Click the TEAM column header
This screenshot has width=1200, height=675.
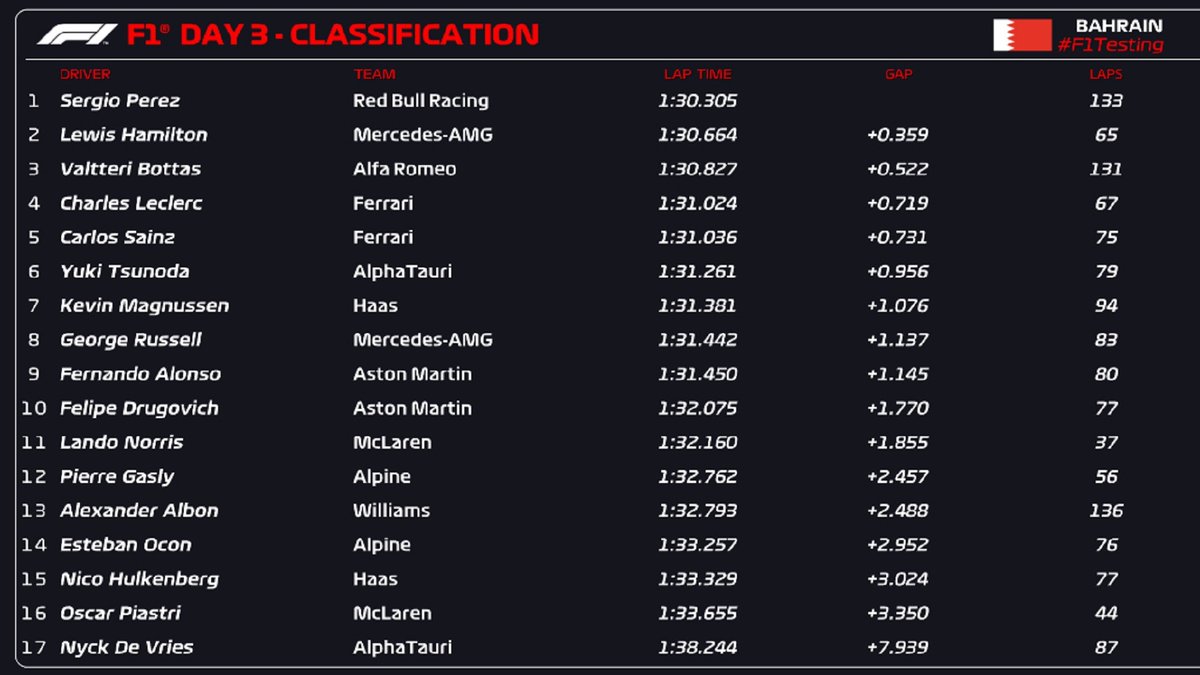pyautogui.click(x=374, y=74)
